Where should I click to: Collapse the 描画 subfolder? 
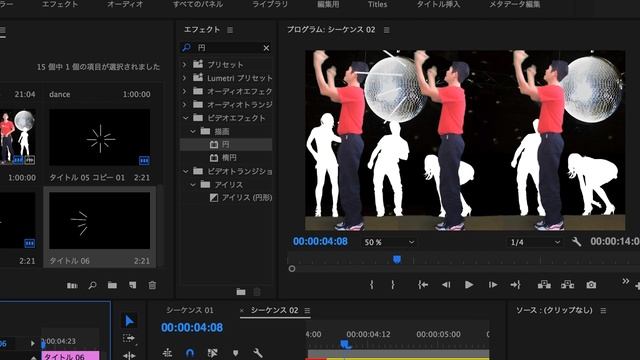tap(193, 131)
